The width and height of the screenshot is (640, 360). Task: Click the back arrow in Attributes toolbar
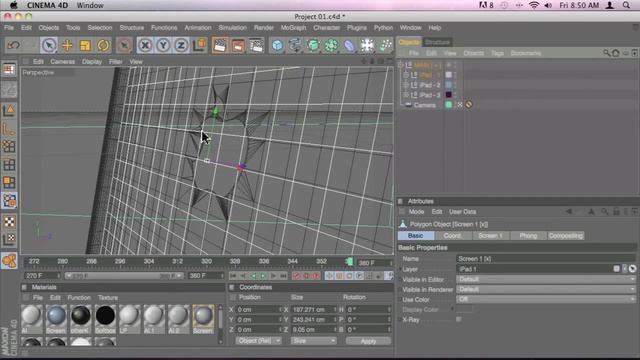tap(569, 211)
